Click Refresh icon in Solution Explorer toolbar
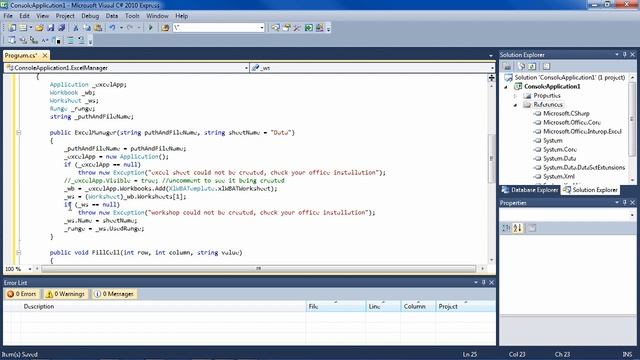This screenshot has height=360, width=640. click(532, 67)
